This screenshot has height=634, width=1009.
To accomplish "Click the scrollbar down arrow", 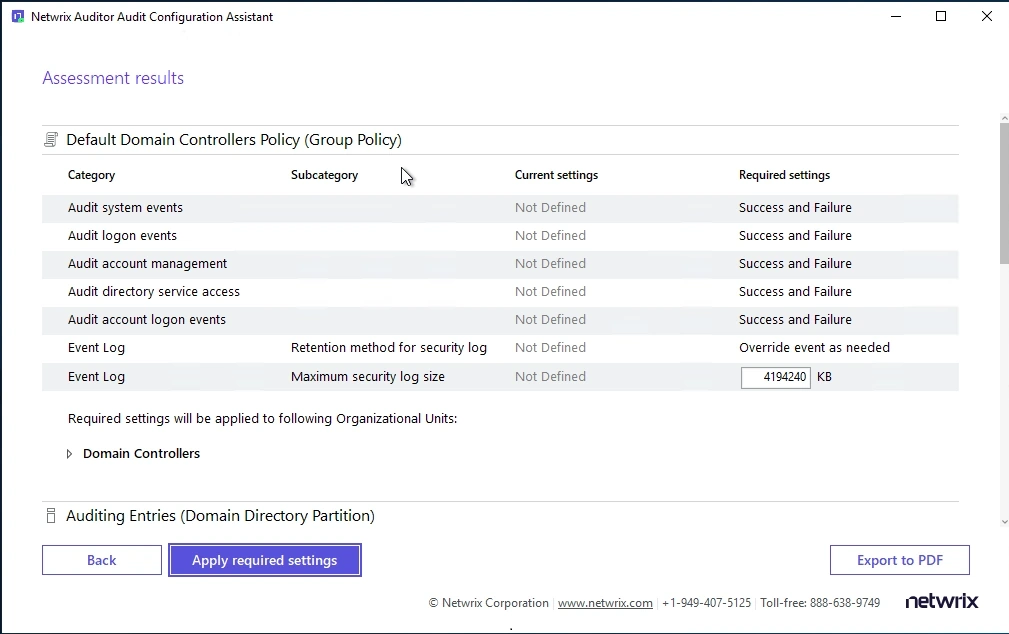I will point(1003,521).
